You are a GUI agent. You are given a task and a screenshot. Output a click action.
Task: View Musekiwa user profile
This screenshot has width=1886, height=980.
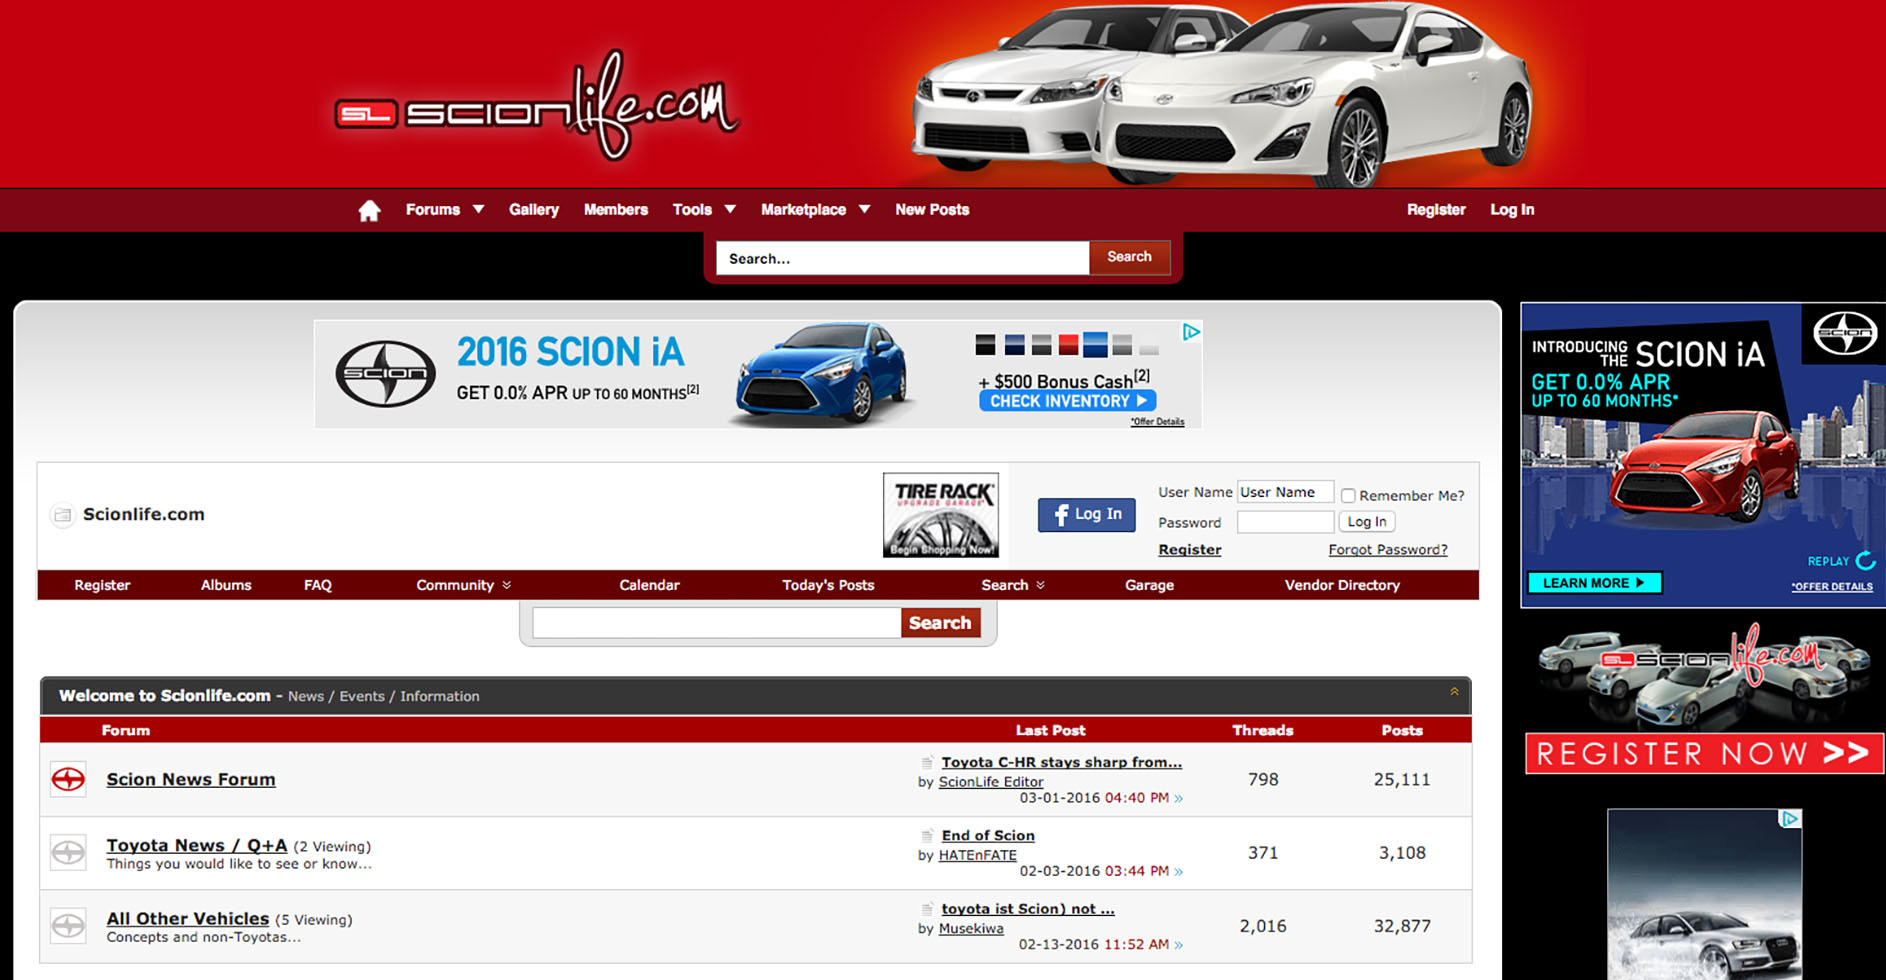pos(971,928)
